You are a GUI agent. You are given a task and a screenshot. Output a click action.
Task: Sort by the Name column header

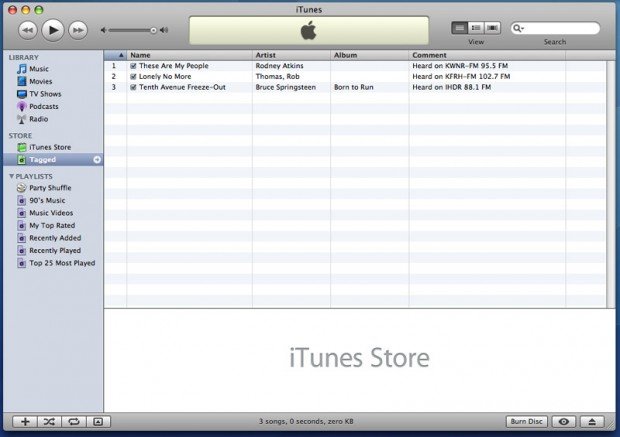point(189,55)
